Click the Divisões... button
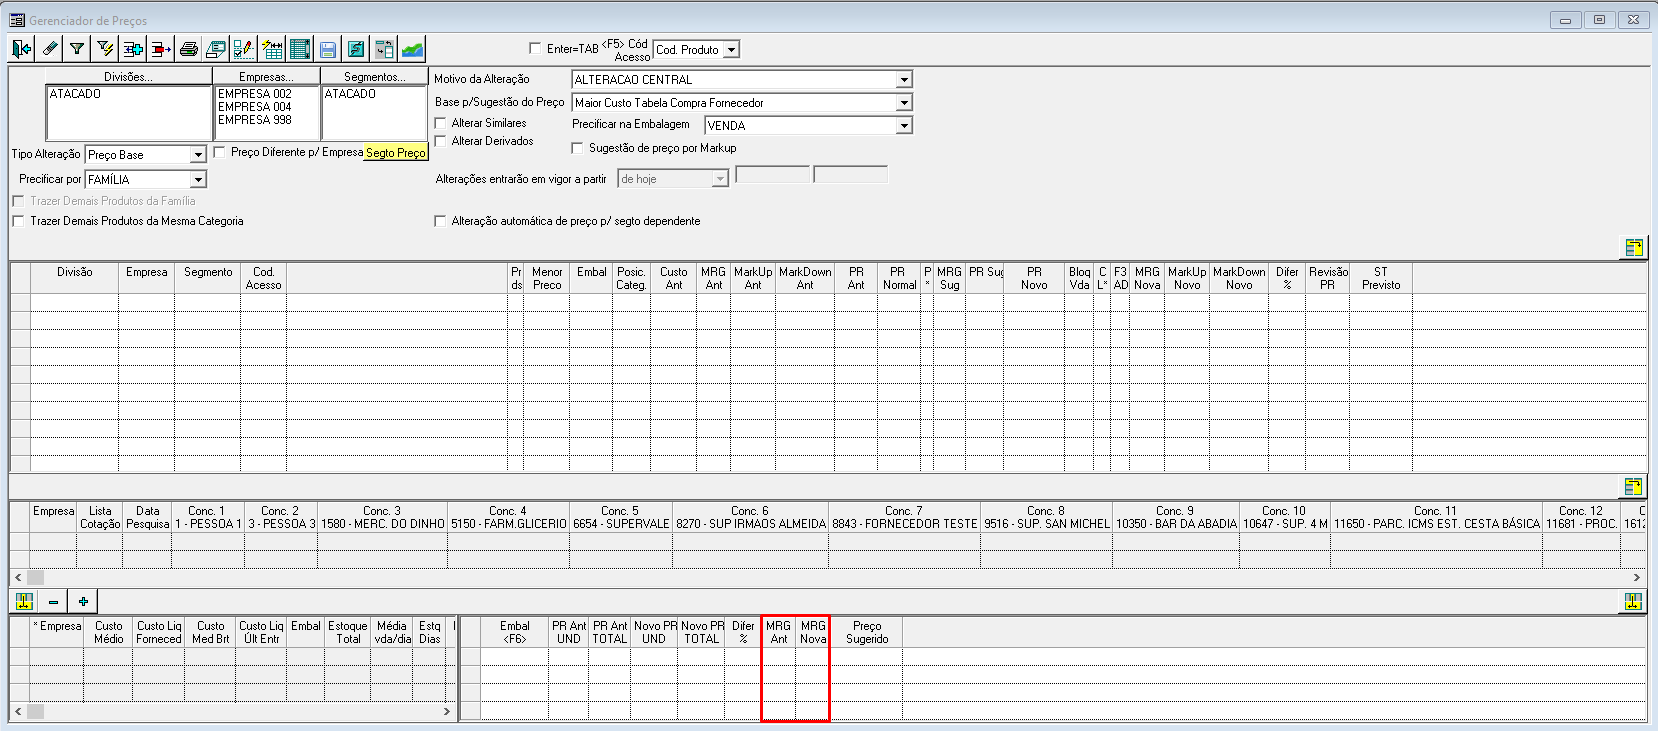 coord(129,76)
